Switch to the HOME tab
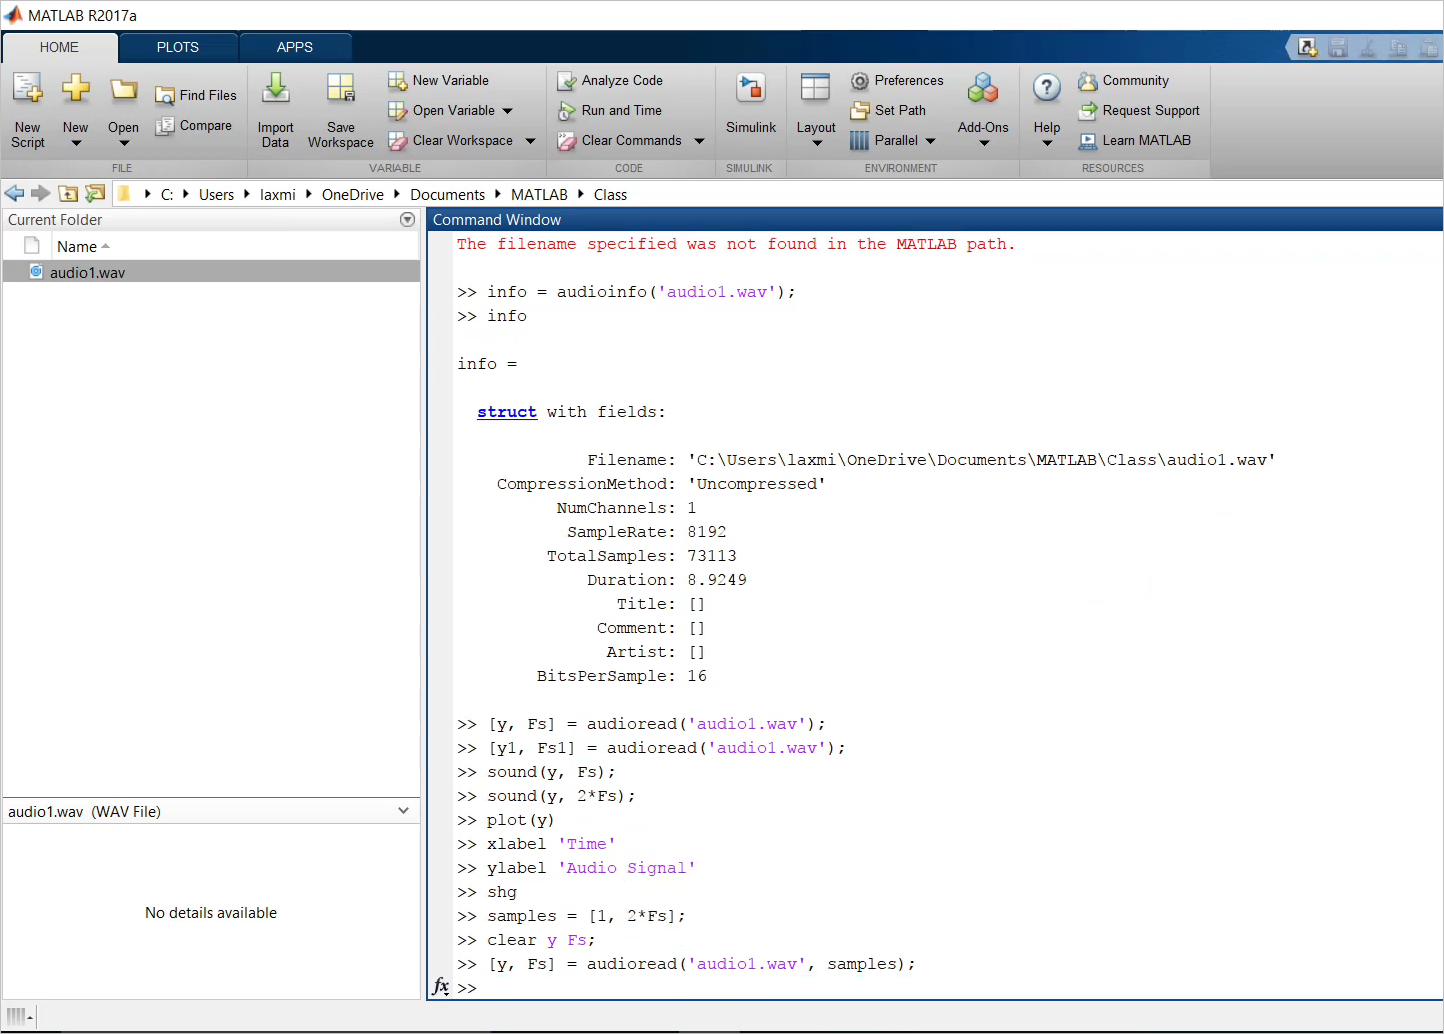The height and width of the screenshot is (1034, 1444). coord(59,47)
